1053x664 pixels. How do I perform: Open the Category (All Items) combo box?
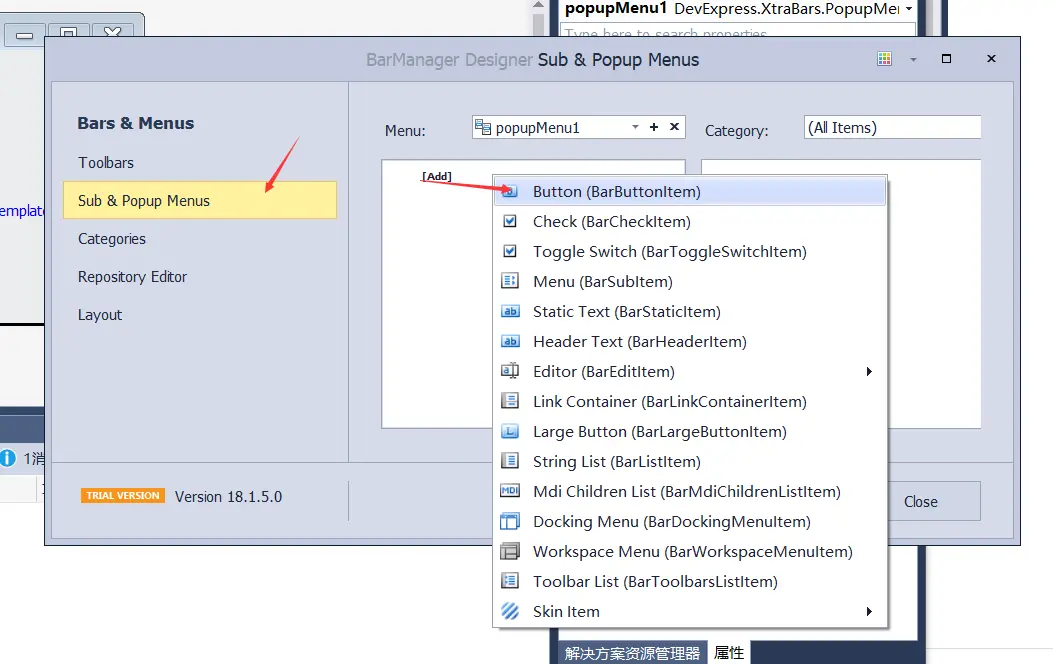pyautogui.click(x=892, y=128)
